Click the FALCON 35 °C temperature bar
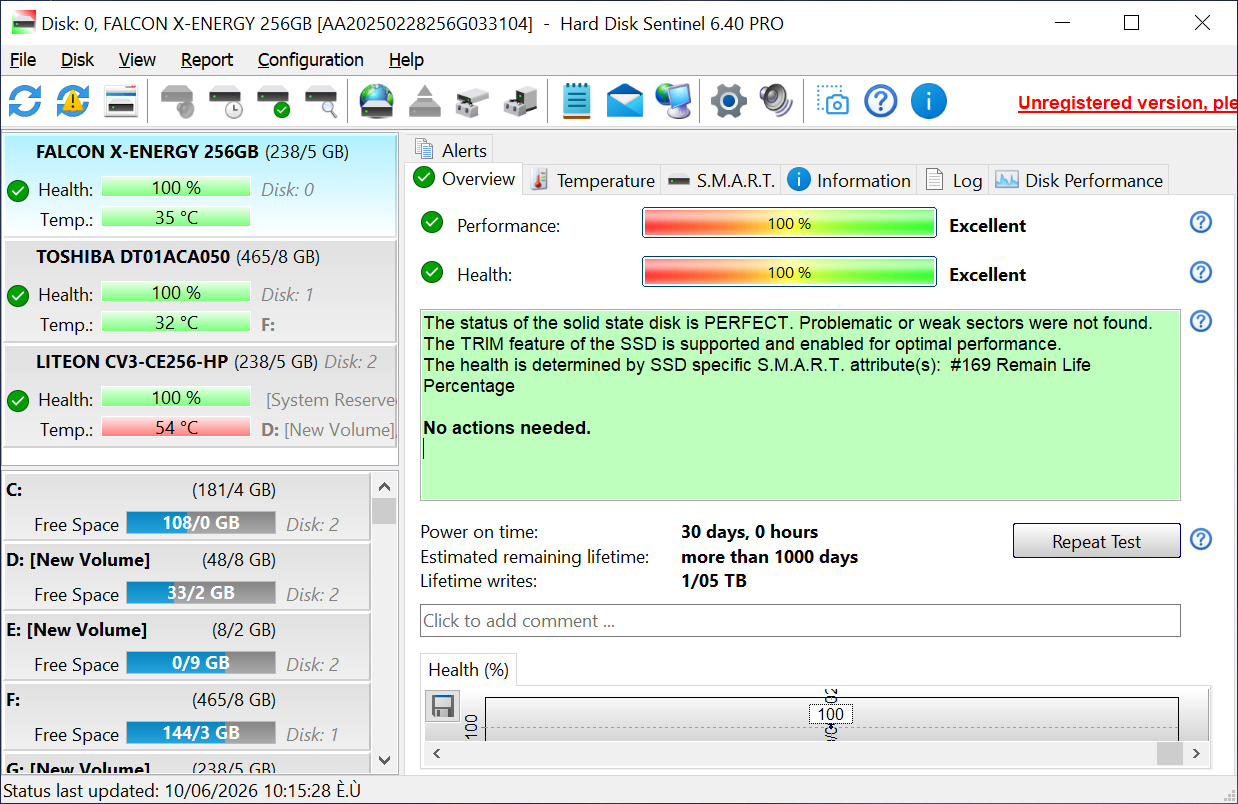This screenshot has height=804, width=1238. [x=176, y=218]
